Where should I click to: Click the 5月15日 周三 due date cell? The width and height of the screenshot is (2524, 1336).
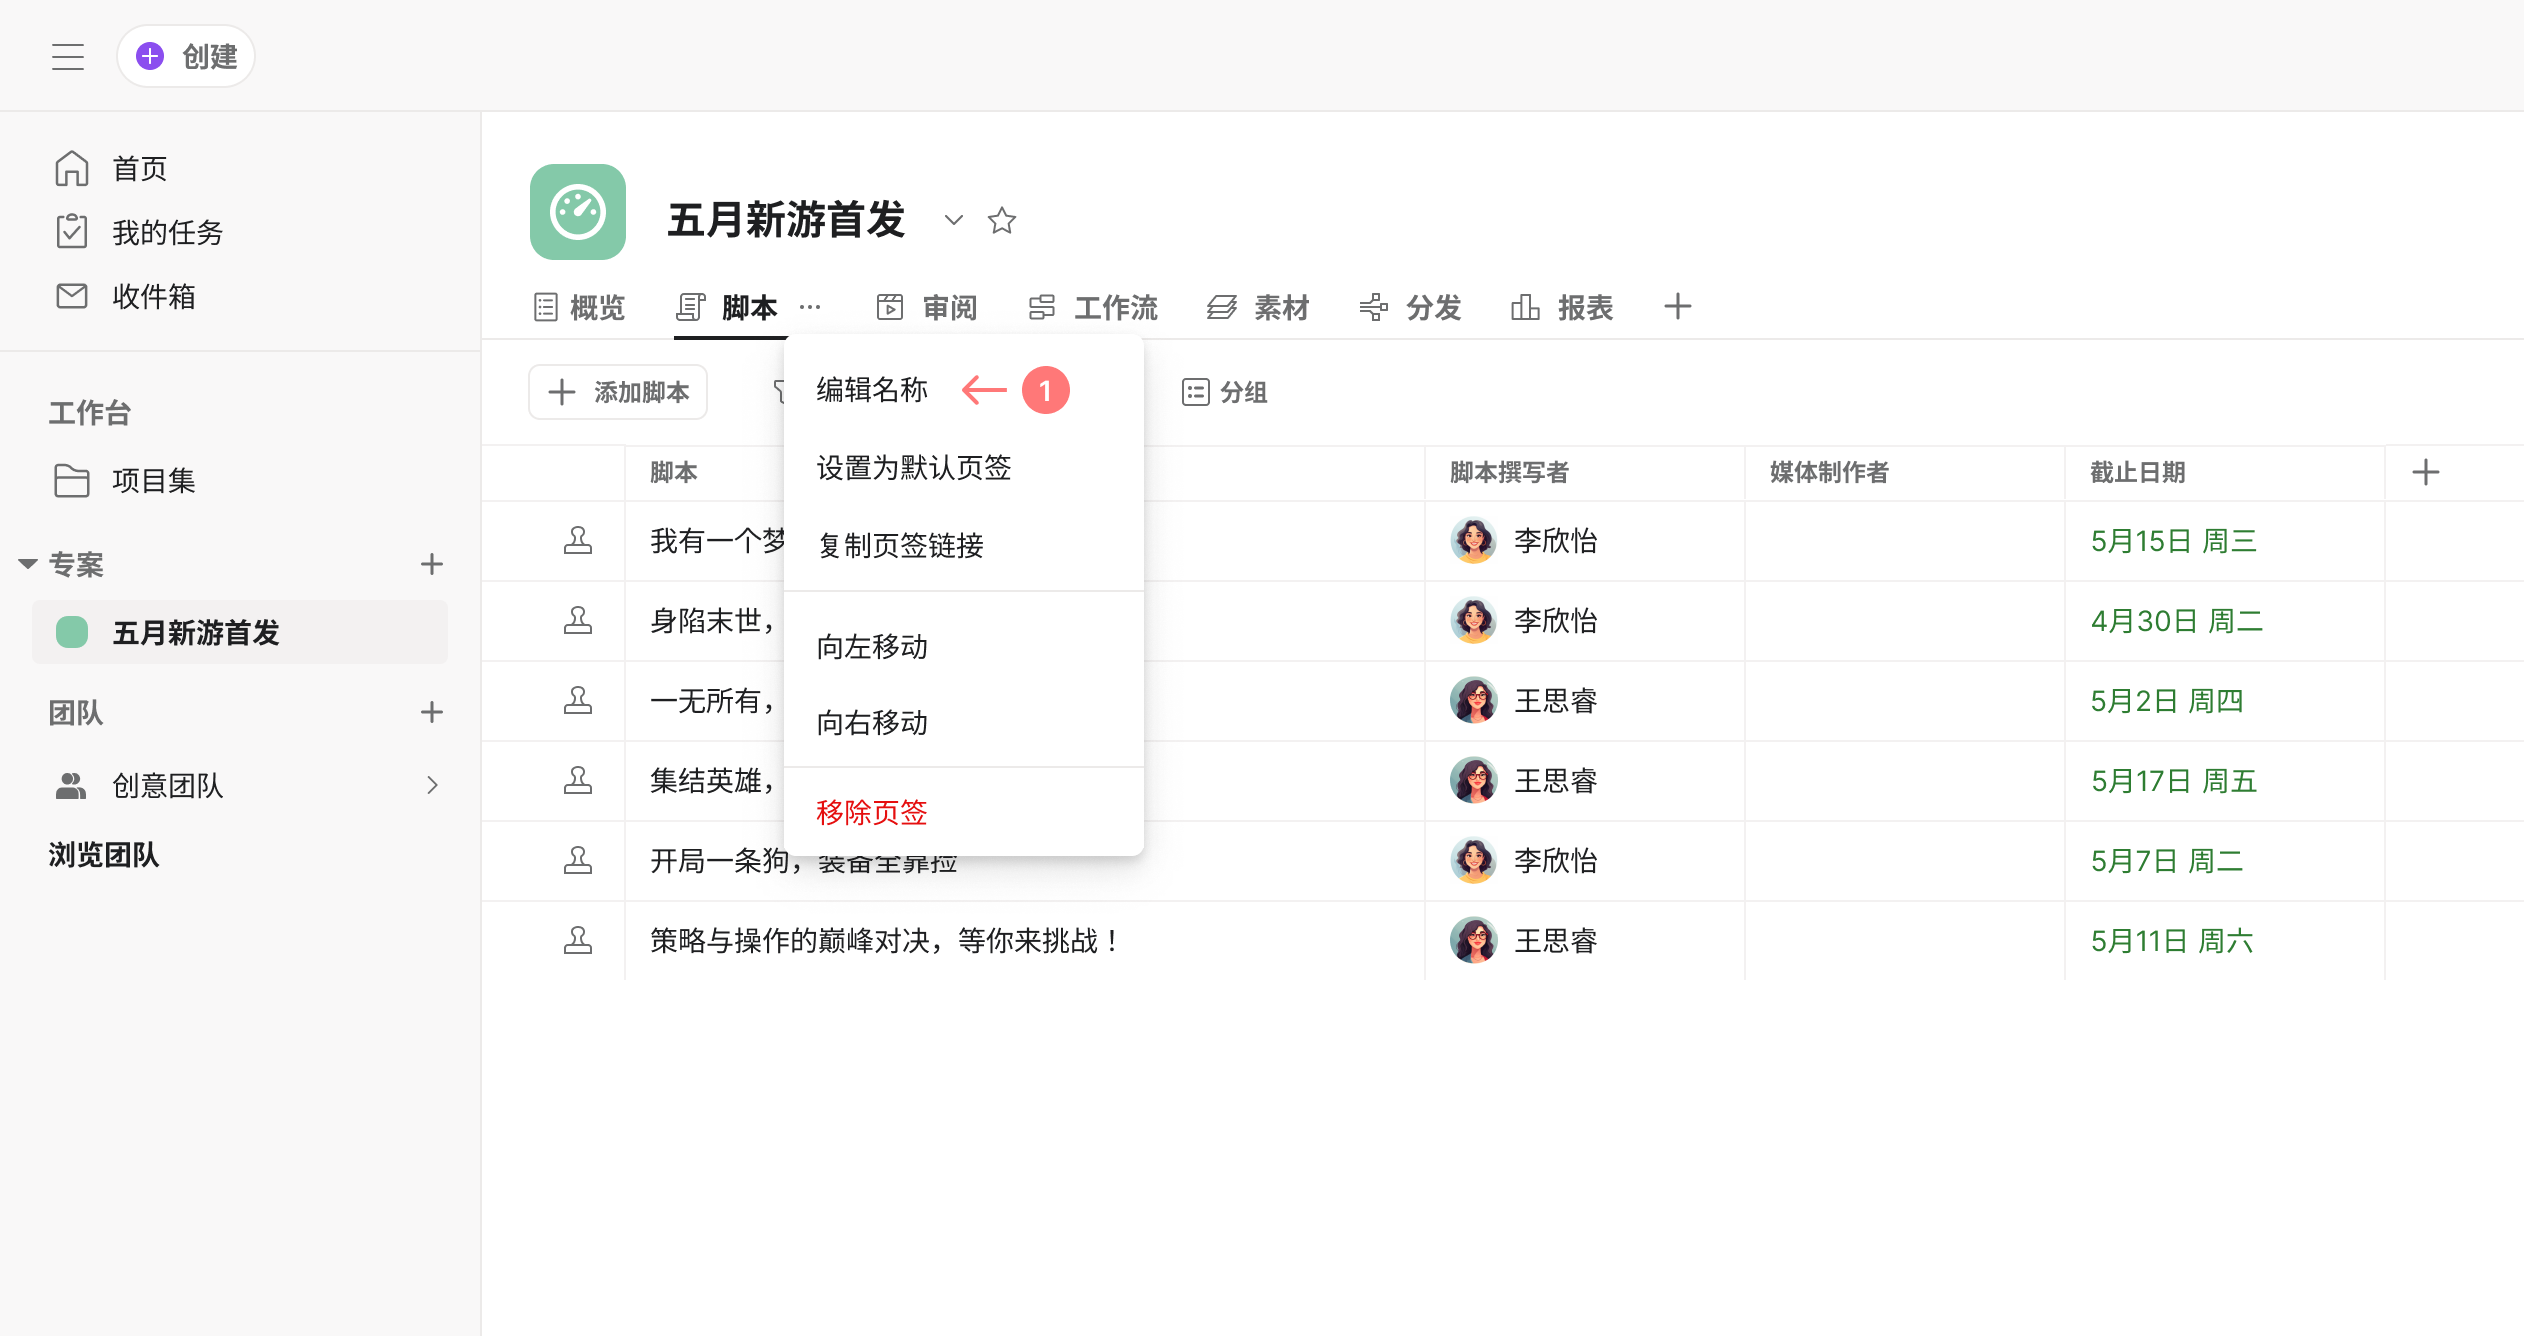pos(2173,541)
